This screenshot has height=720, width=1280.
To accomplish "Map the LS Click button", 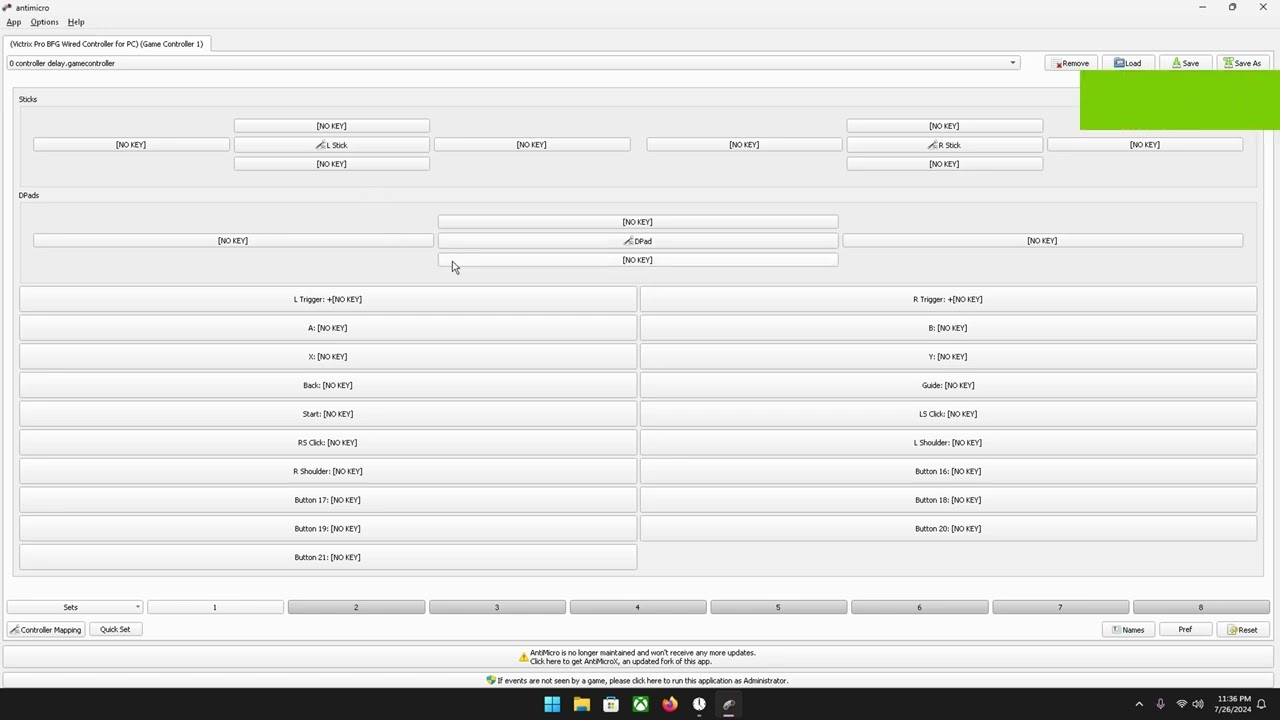I will pos(948,414).
